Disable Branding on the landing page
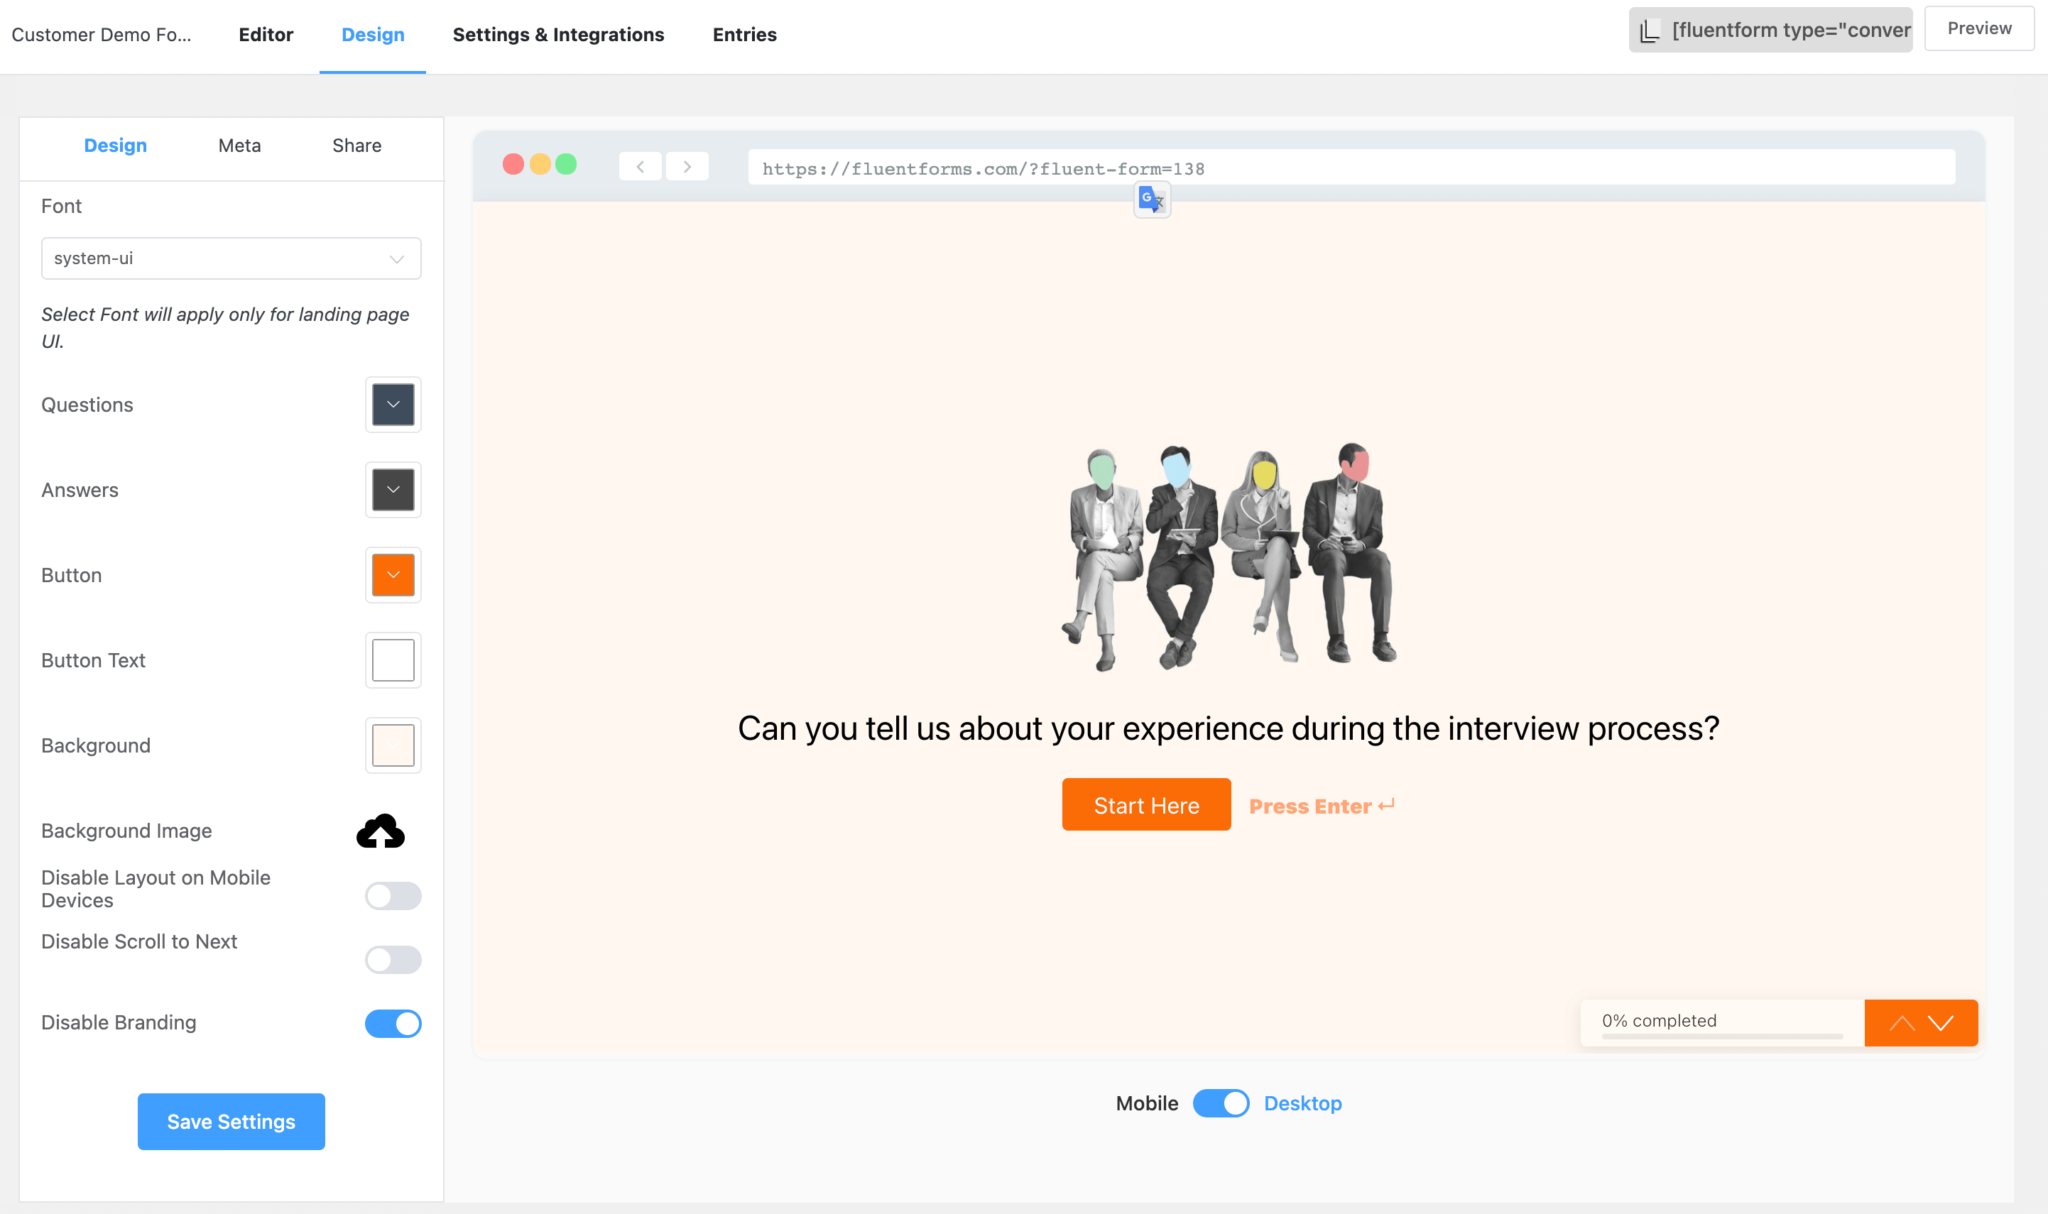Screen dimensions: 2048x1214 pyautogui.click(x=393, y=1023)
